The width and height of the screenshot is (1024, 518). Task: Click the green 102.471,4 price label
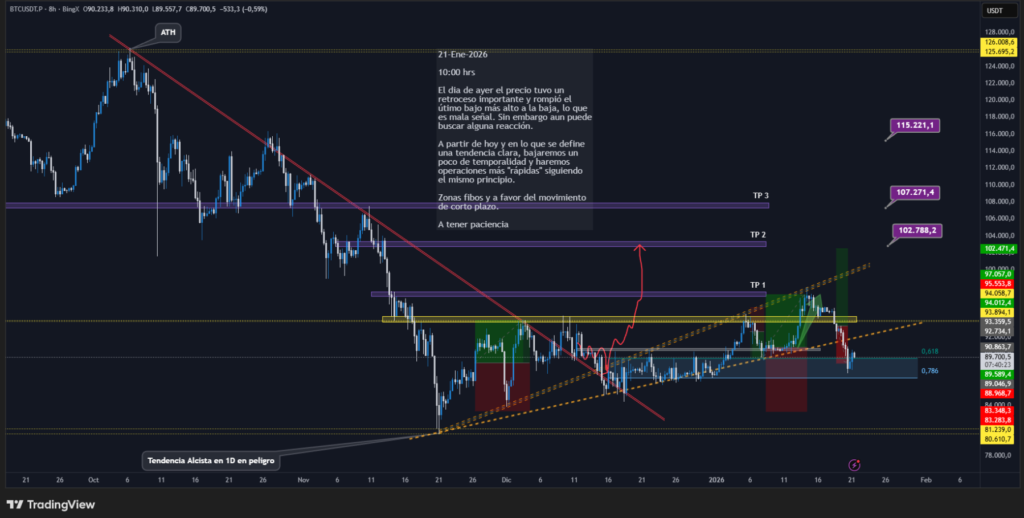(x=1000, y=248)
